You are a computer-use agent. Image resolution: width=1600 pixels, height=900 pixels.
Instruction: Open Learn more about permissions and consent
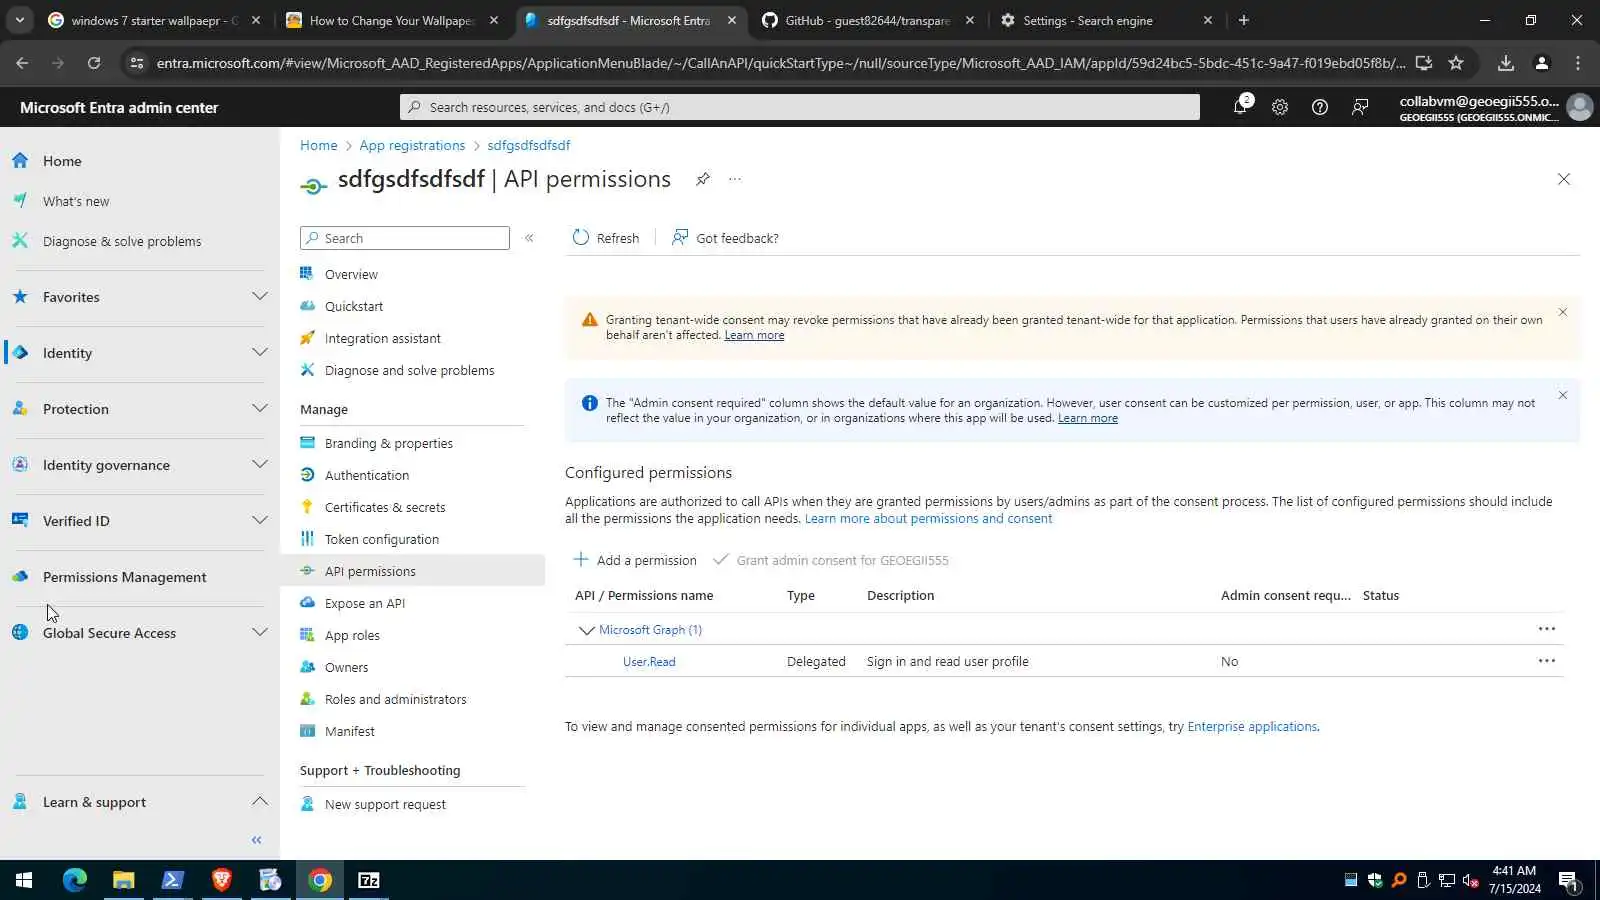pyautogui.click(x=928, y=519)
